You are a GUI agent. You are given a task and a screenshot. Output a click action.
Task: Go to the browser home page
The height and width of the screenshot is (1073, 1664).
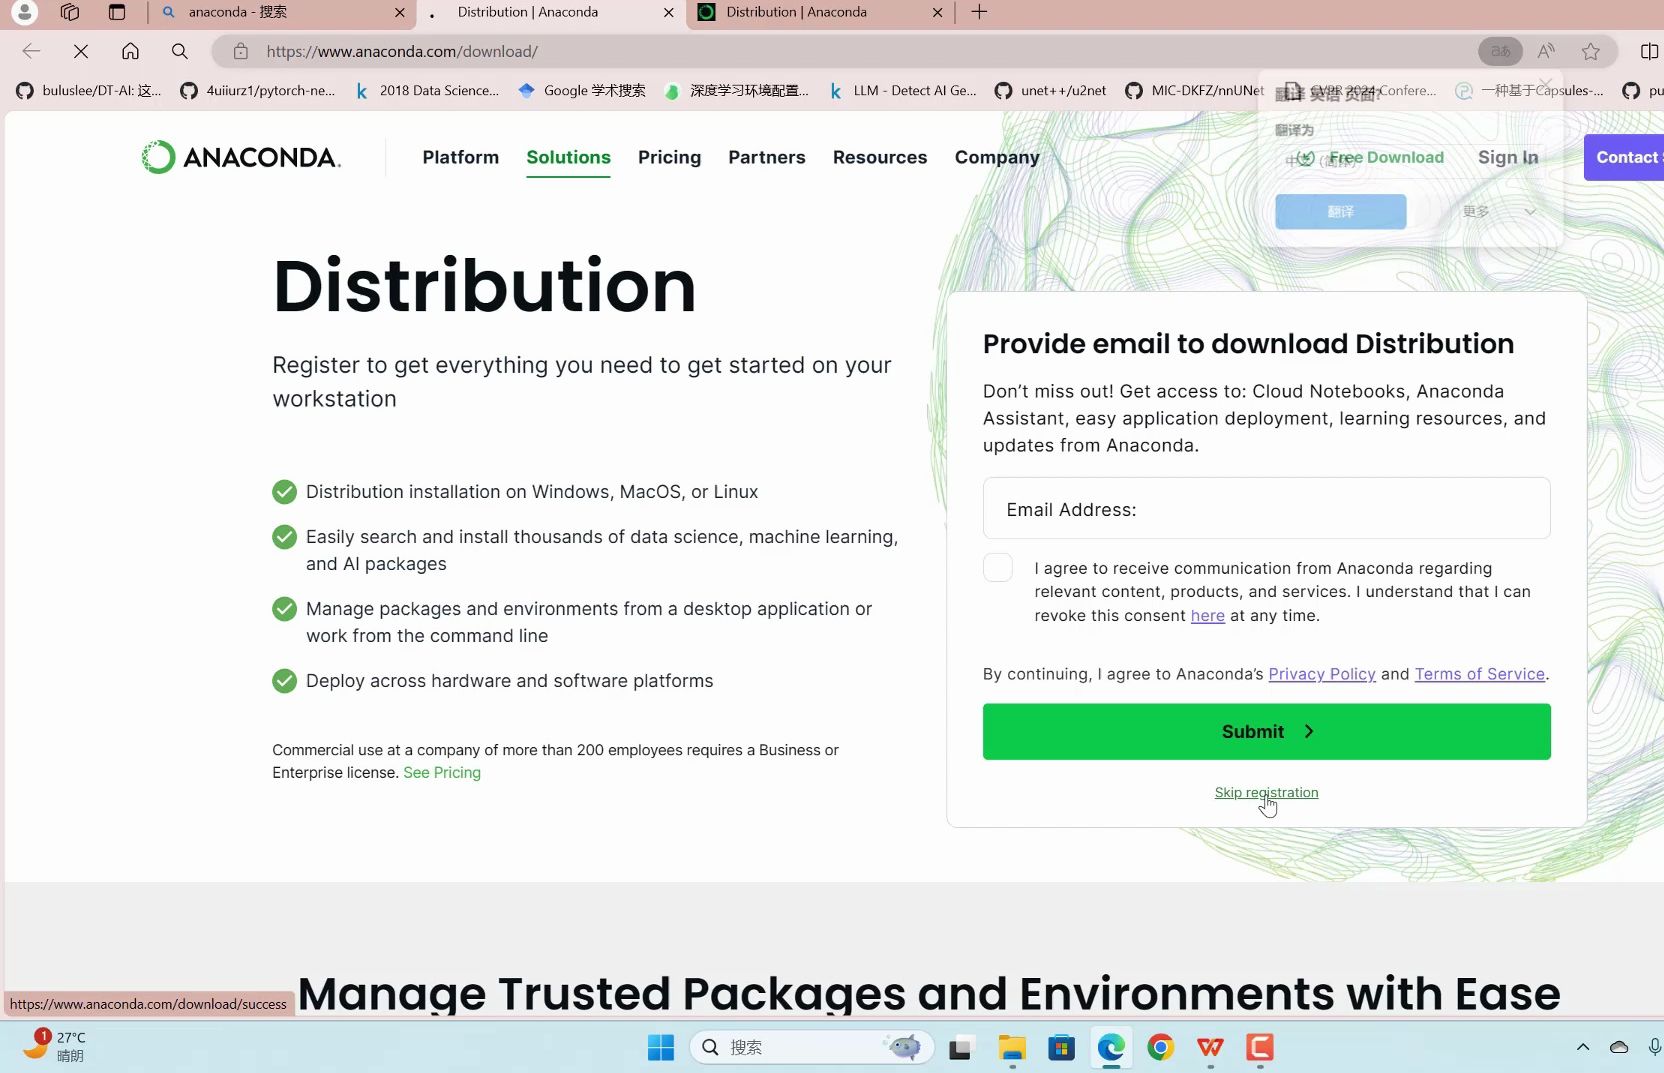(130, 51)
